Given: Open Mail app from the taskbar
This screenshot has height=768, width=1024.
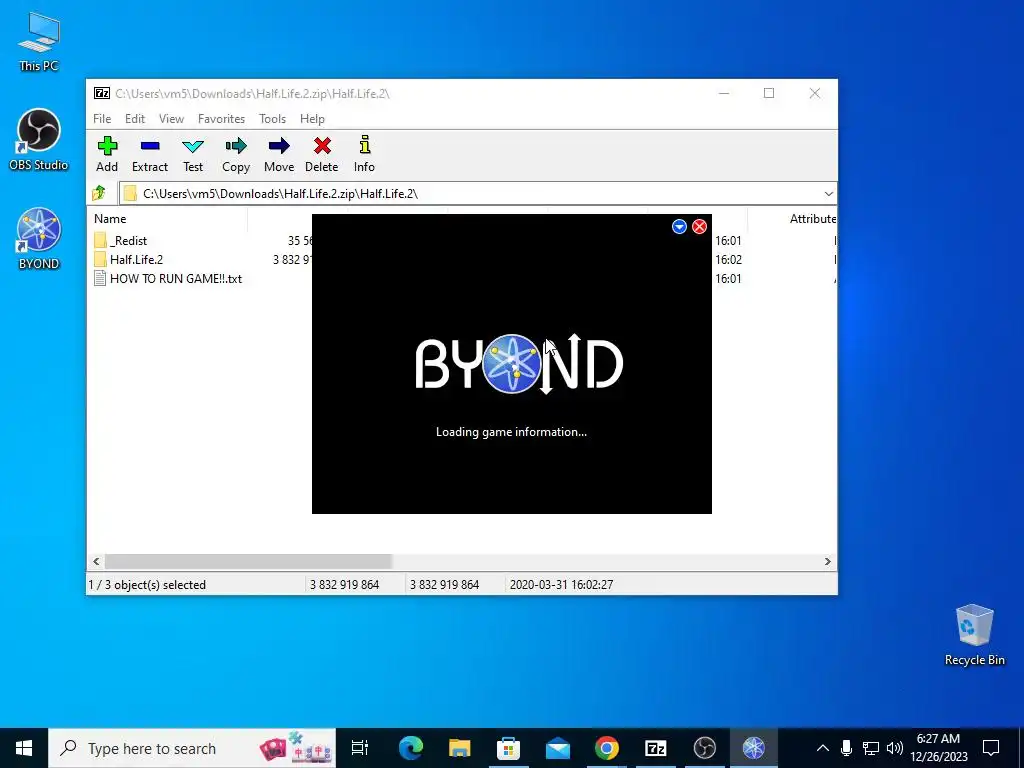Looking at the screenshot, I should coord(558,748).
